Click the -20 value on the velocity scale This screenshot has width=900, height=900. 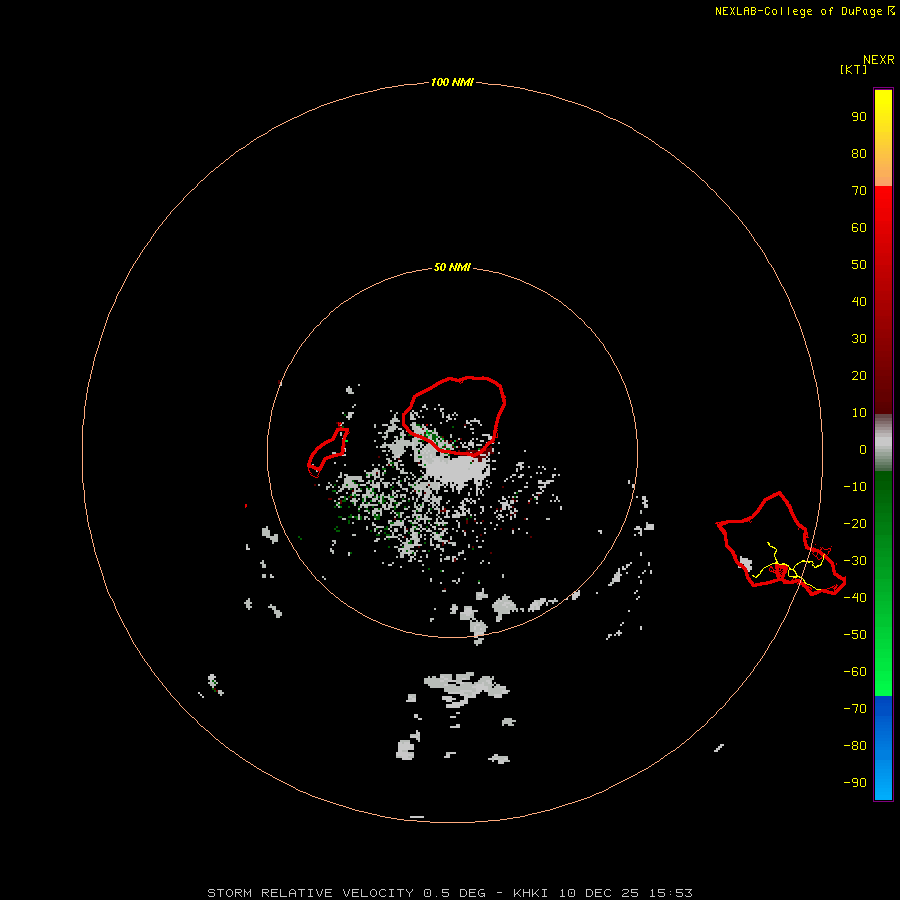855,523
